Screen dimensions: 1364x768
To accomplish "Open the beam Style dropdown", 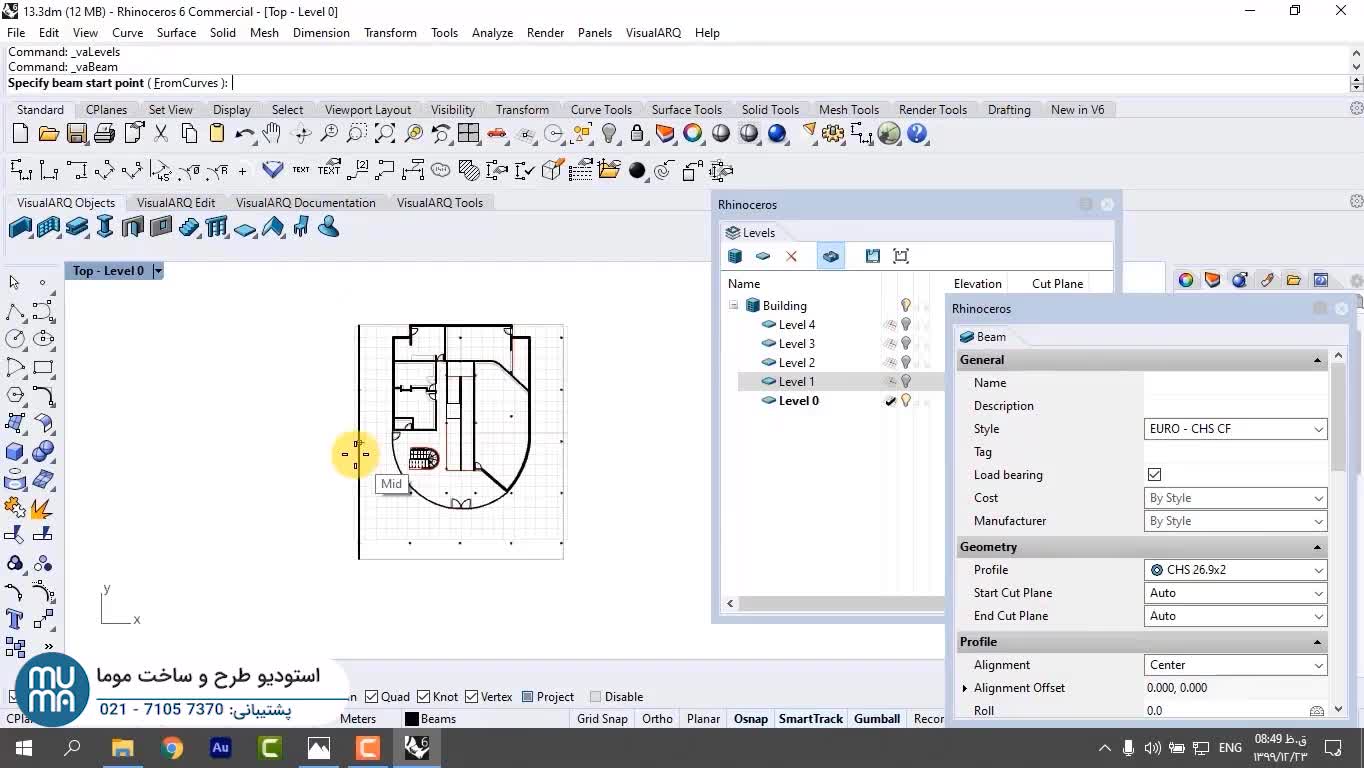I will coord(1235,429).
